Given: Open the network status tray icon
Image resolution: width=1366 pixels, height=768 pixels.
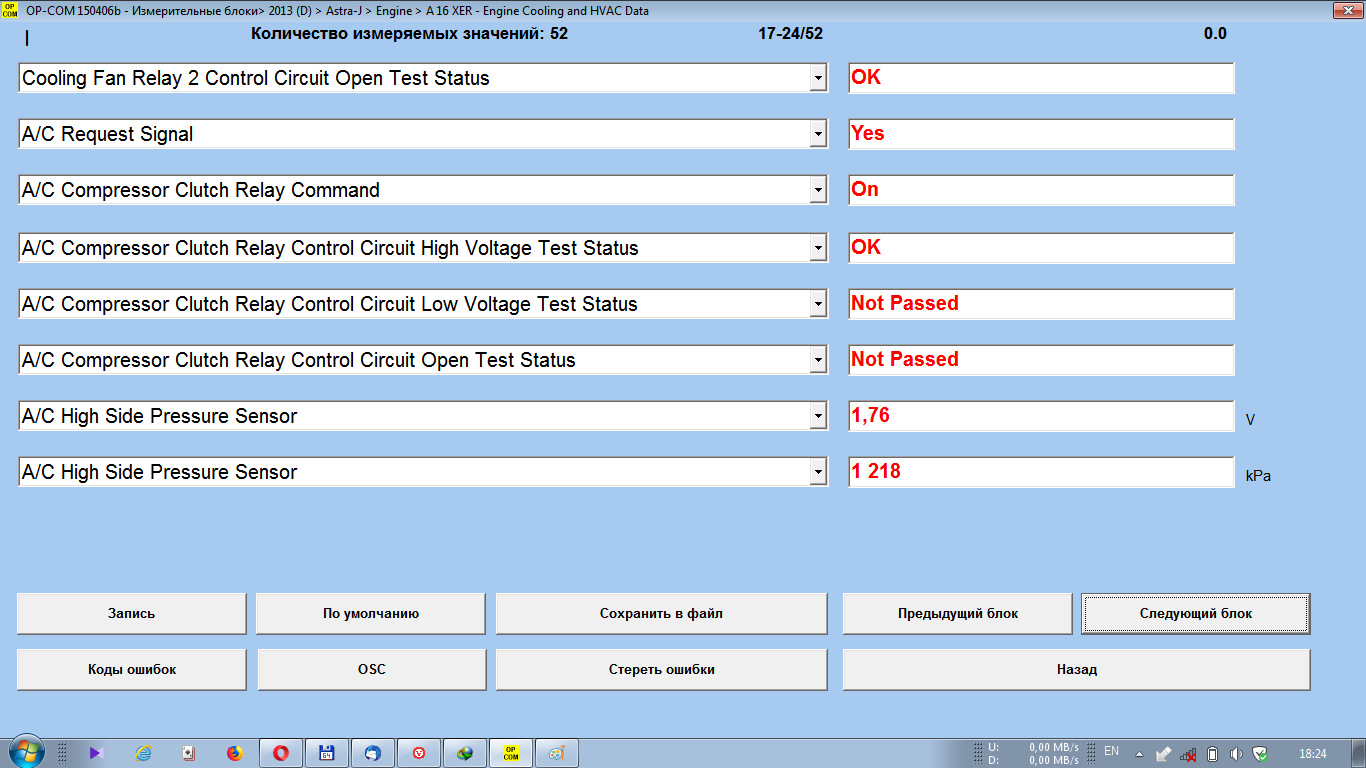Looking at the screenshot, I should (1188, 753).
